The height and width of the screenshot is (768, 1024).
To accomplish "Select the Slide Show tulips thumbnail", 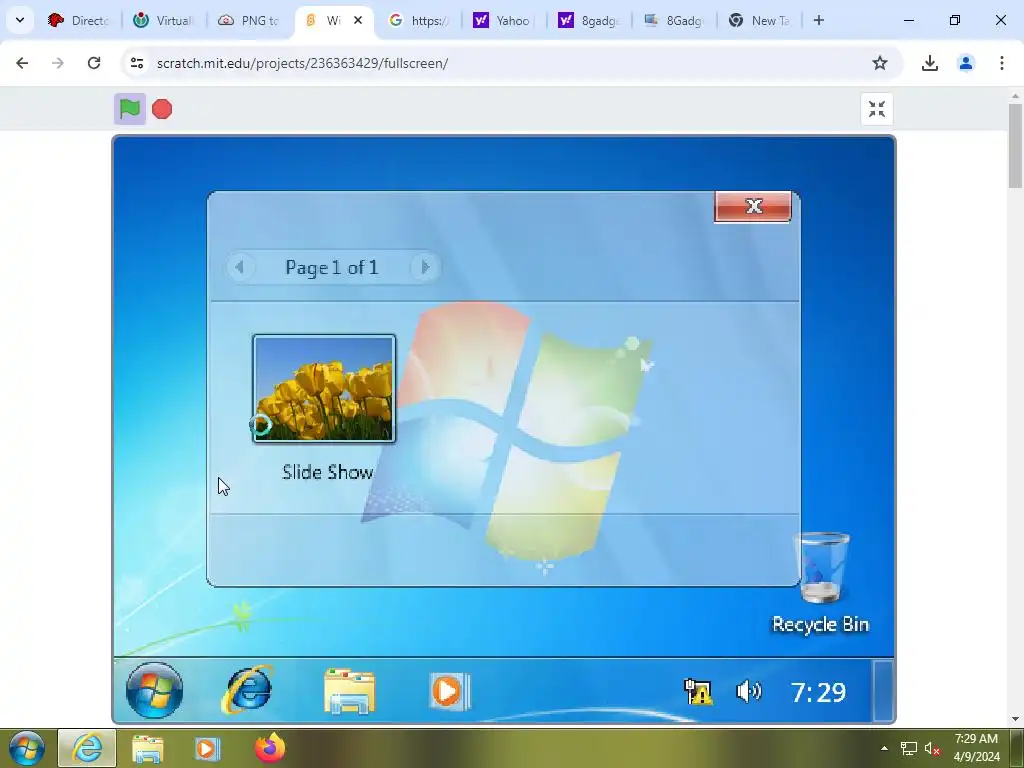I will pos(324,389).
